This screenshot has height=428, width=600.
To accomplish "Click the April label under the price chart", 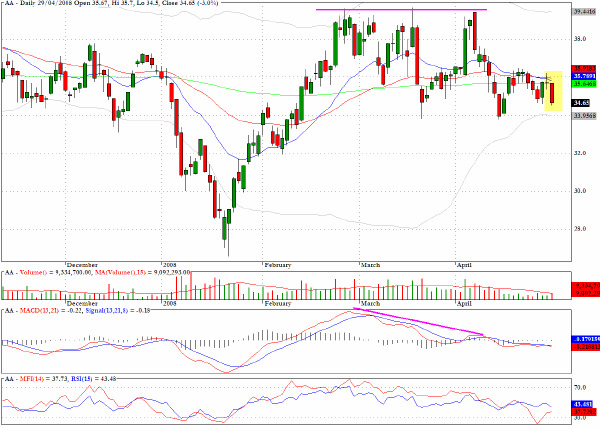I will [x=464, y=265].
